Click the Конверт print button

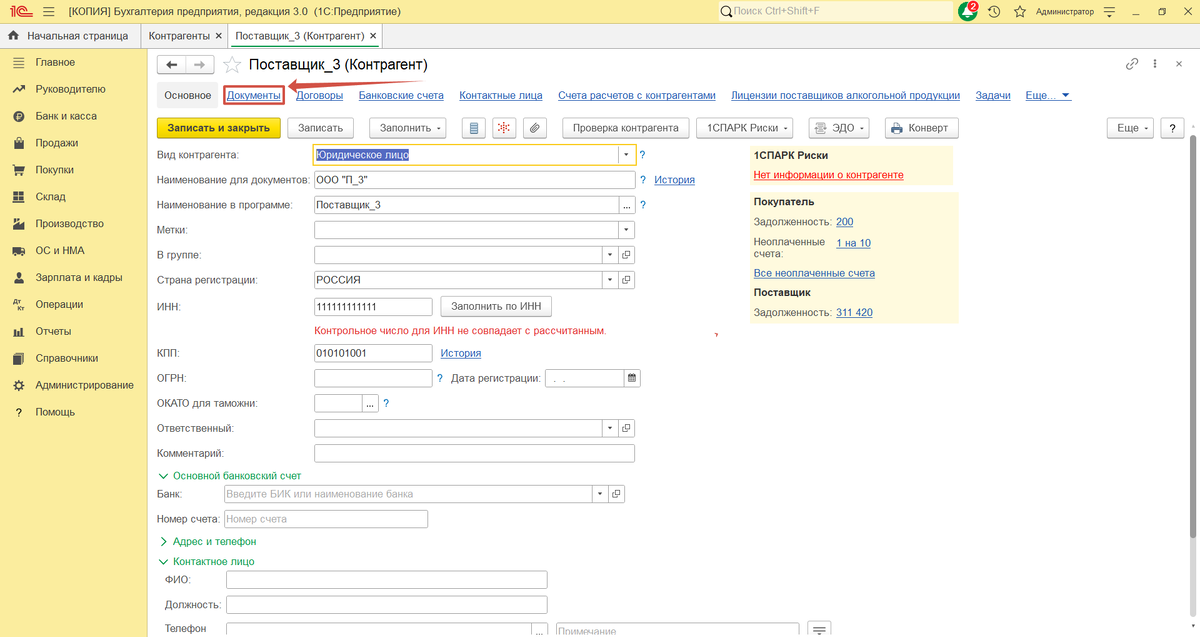pyautogui.click(x=920, y=128)
